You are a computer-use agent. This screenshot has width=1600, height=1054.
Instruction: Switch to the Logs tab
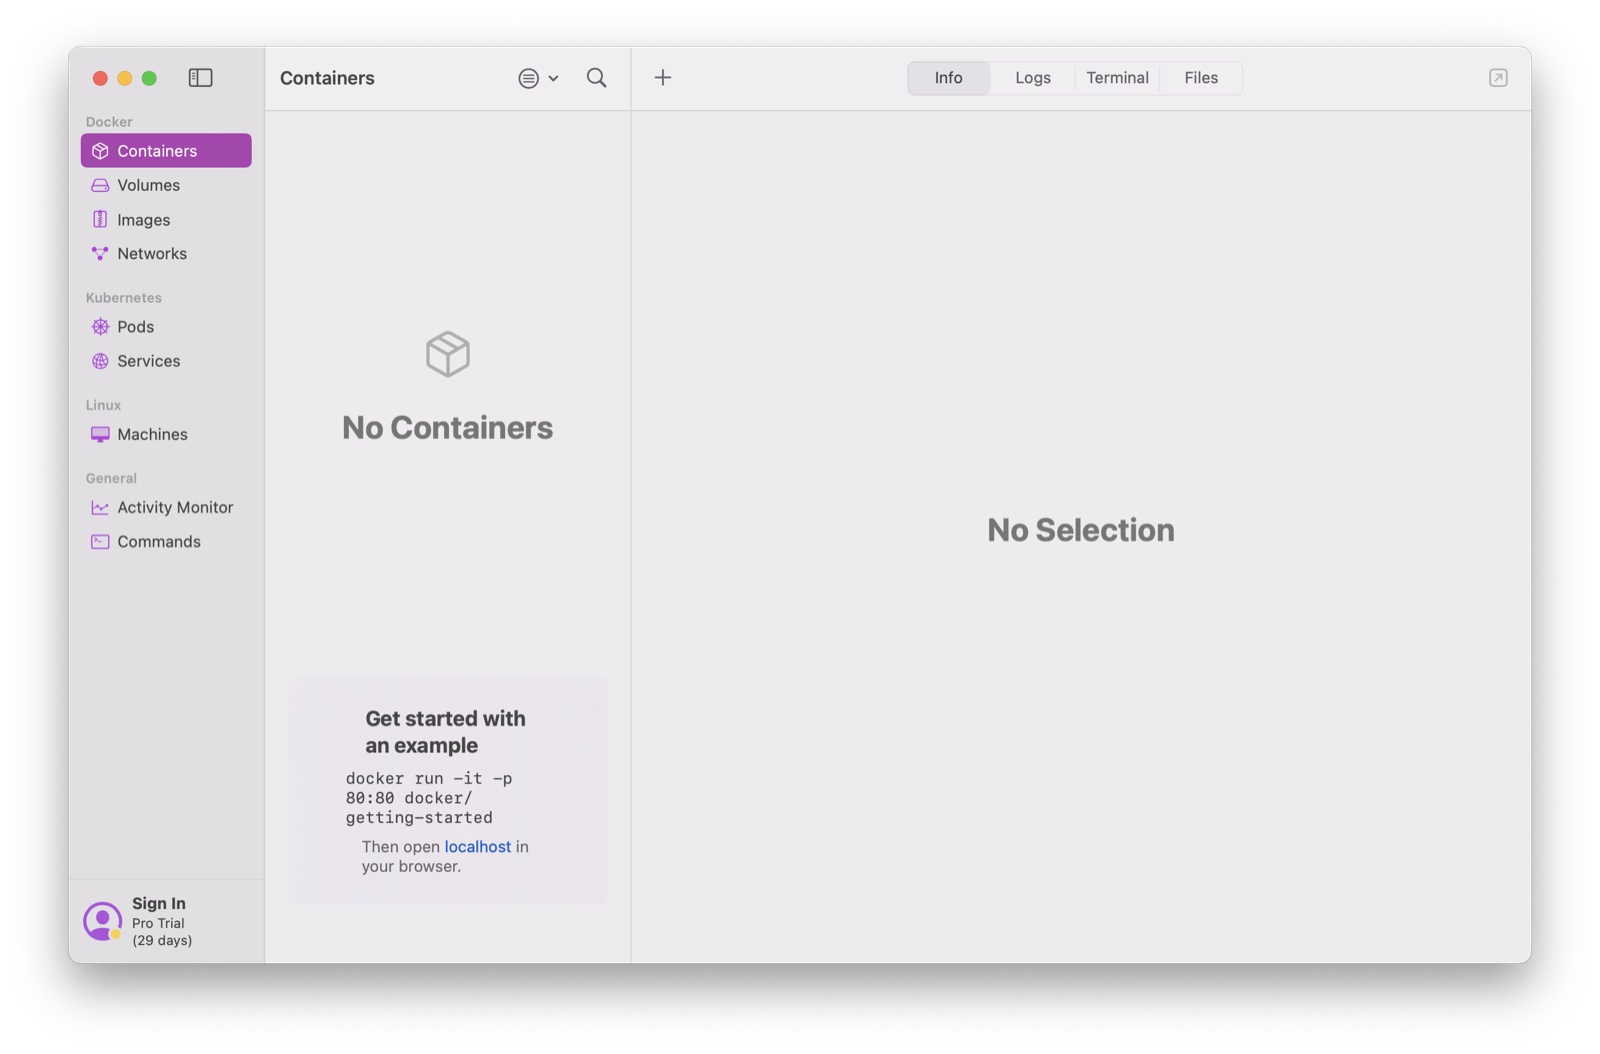coord(1033,78)
